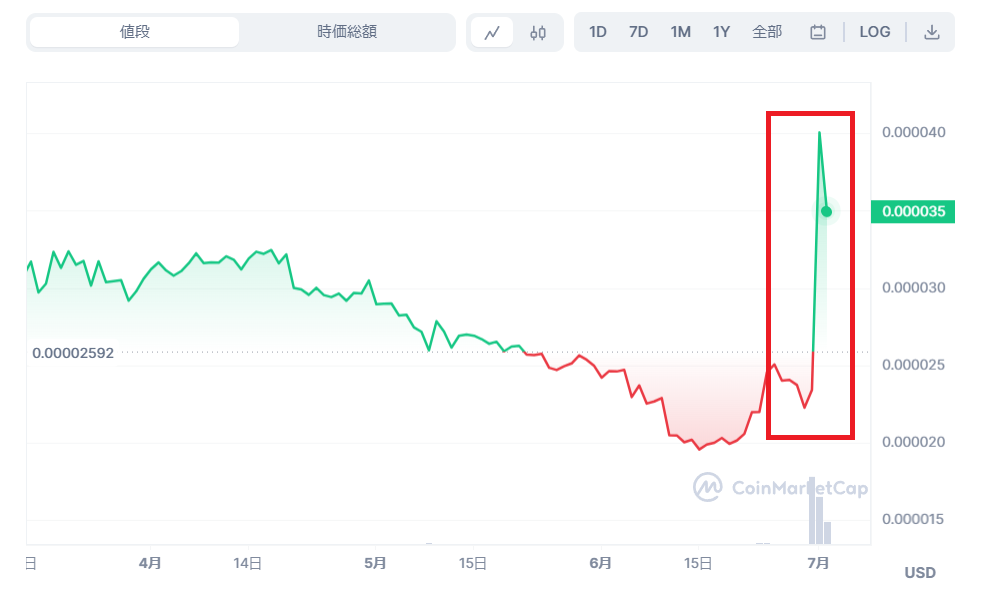
Task: Download the chart using the export icon
Action: (932, 32)
